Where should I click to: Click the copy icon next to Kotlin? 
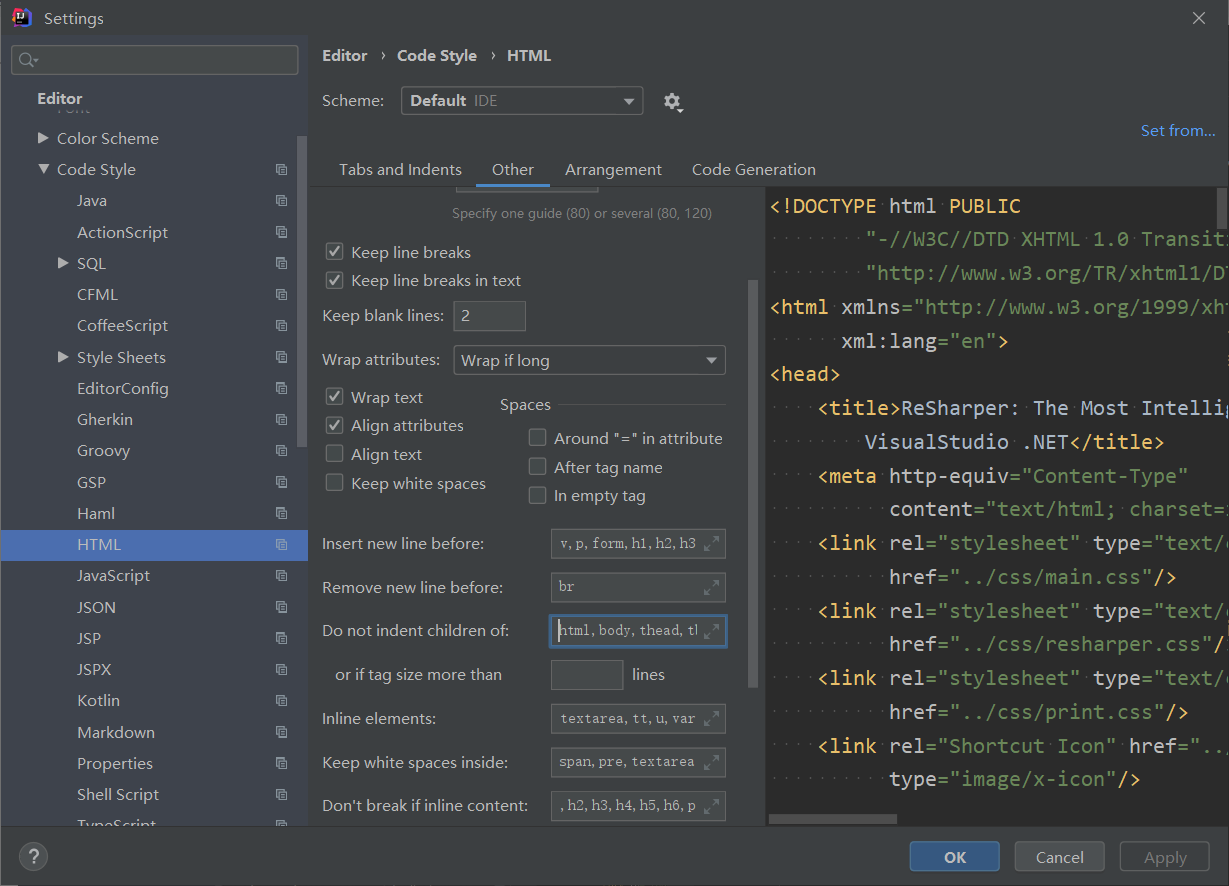click(x=281, y=701)
